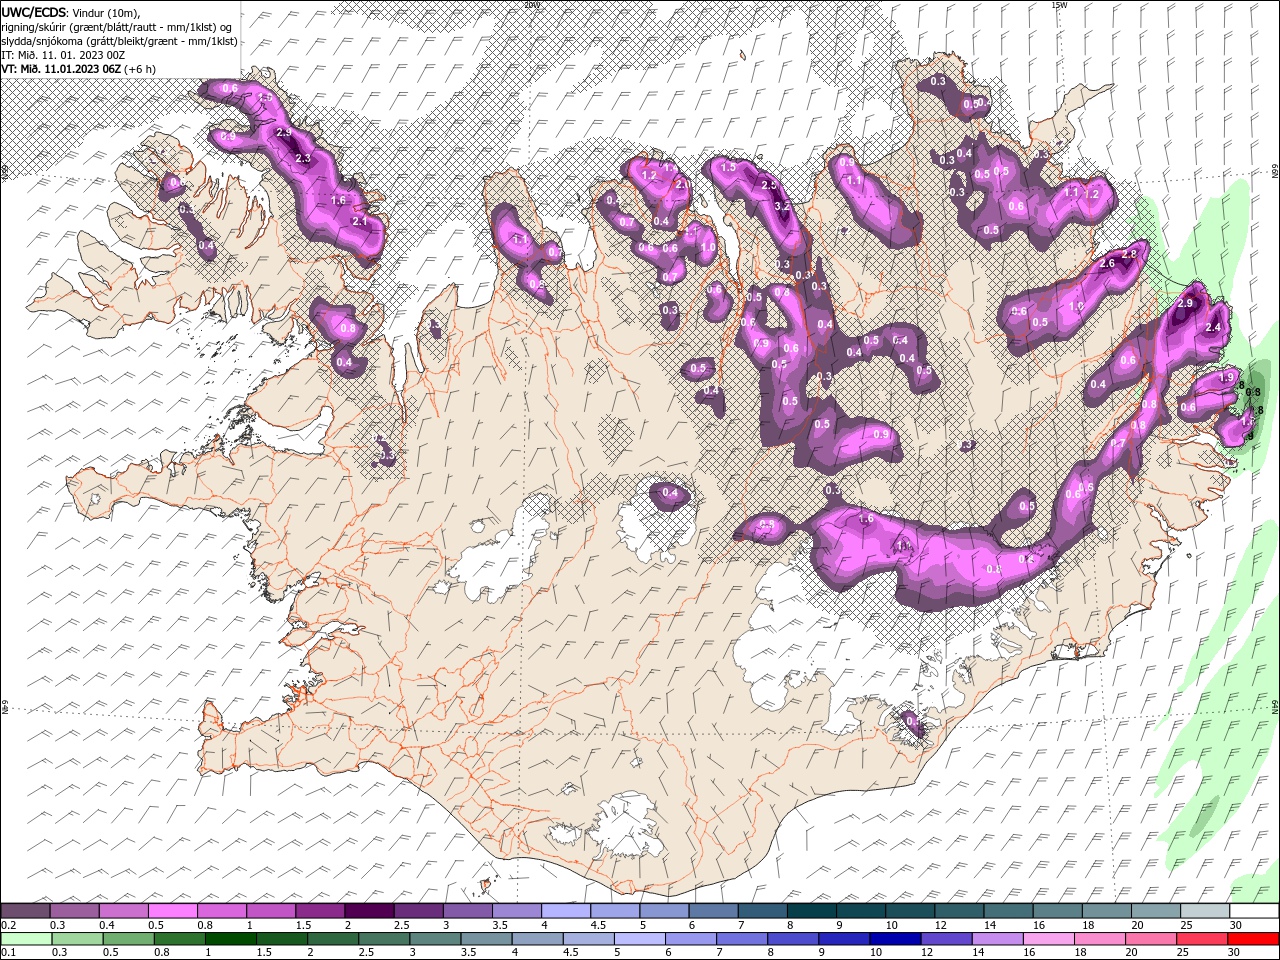The image size is (1280, 960).
Task: Click the 2.4 snowfall value in east
Action: click(1214, 327)
